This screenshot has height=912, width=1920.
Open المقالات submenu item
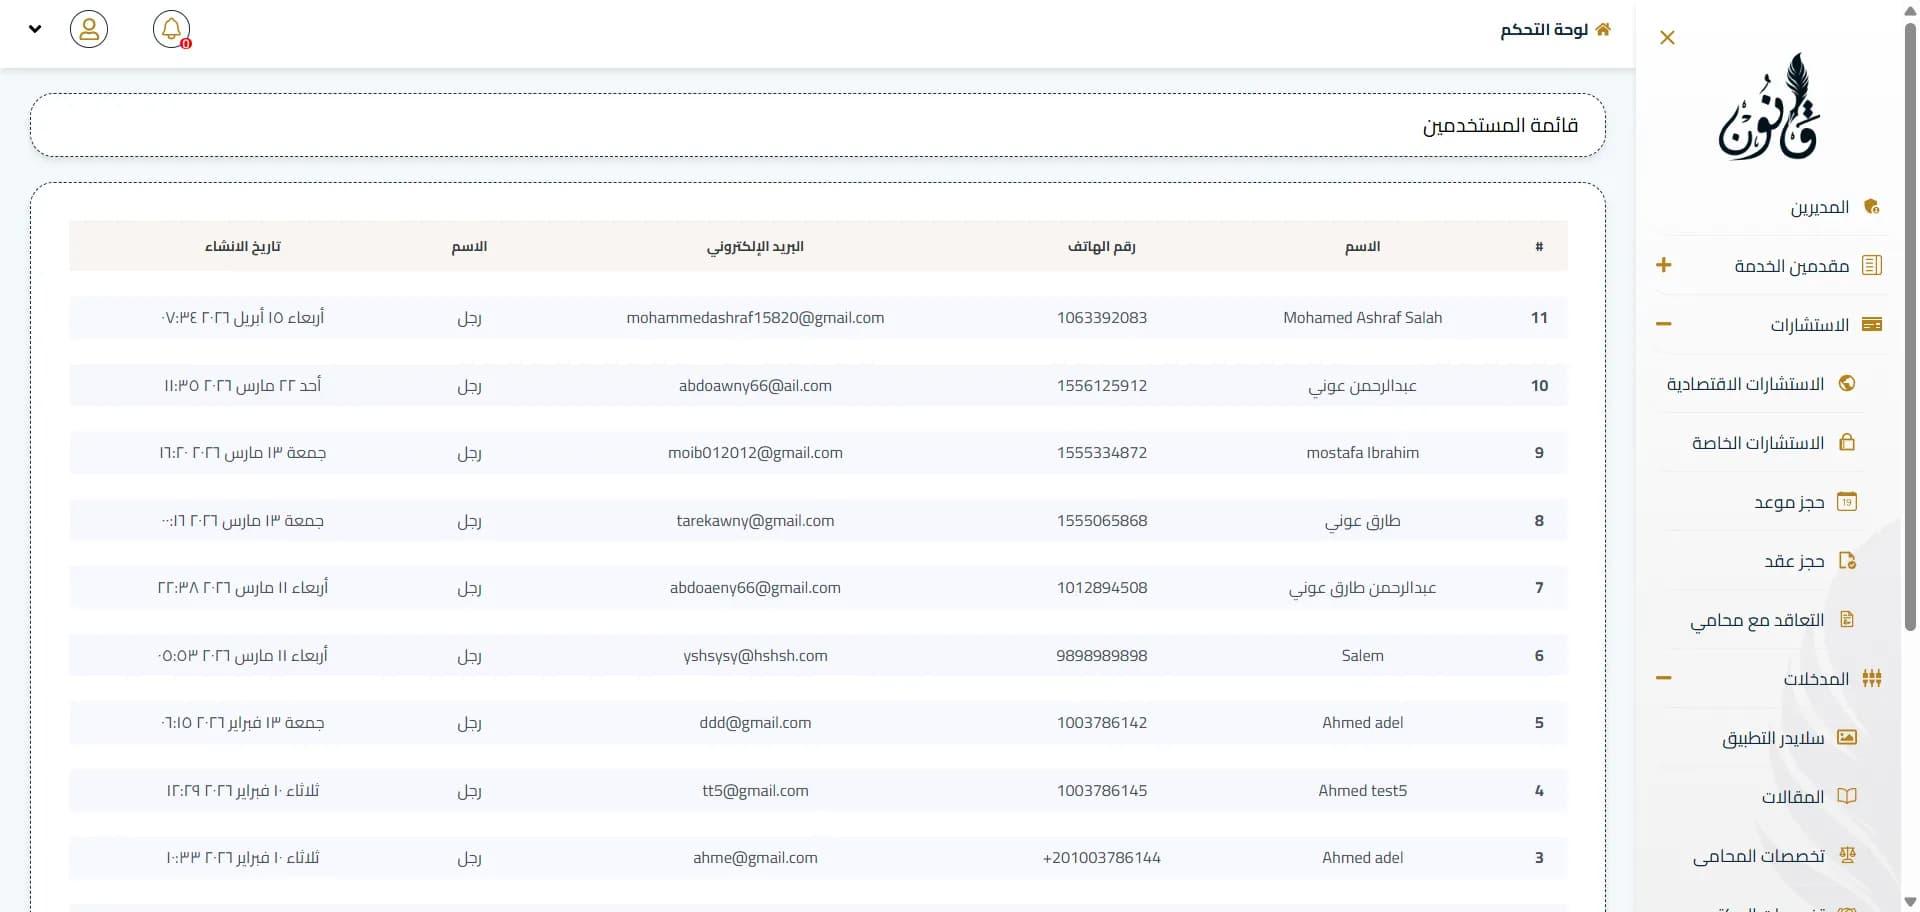(1793, 797)
